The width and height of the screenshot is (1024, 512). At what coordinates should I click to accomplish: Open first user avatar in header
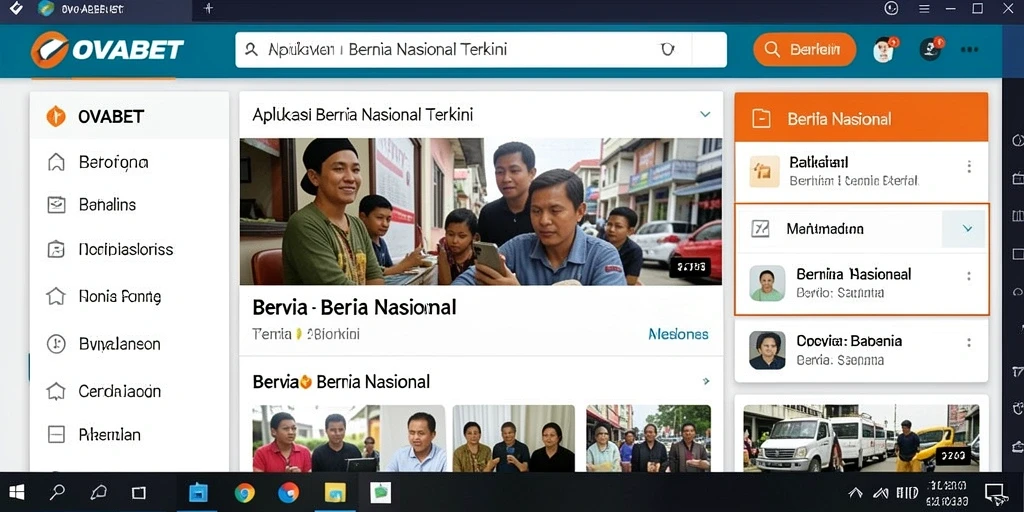tap(884, 50)
